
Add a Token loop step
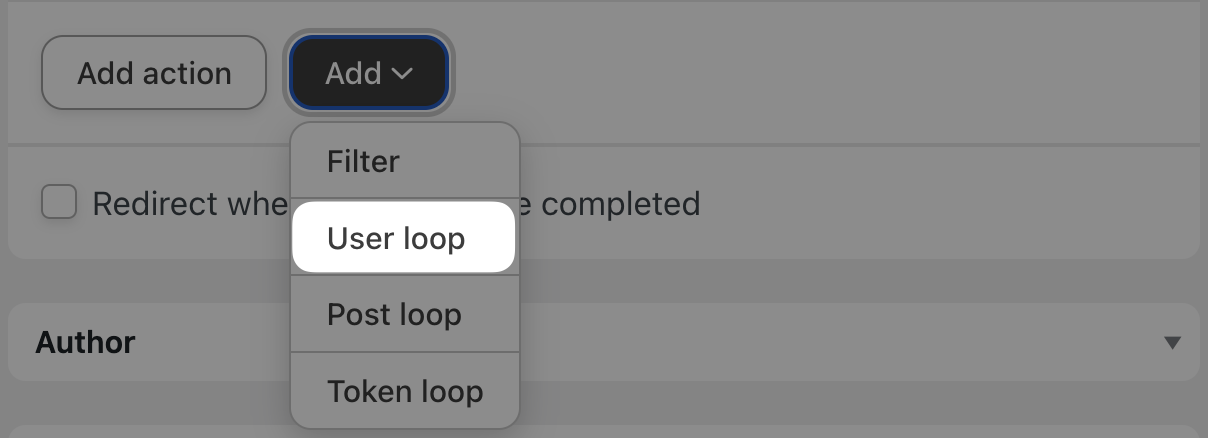(404, 391)
